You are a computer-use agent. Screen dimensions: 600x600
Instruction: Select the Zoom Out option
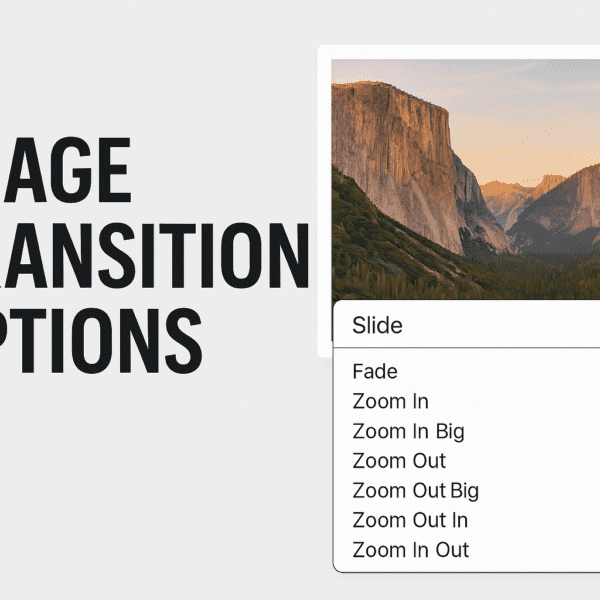tap(399, 461)
